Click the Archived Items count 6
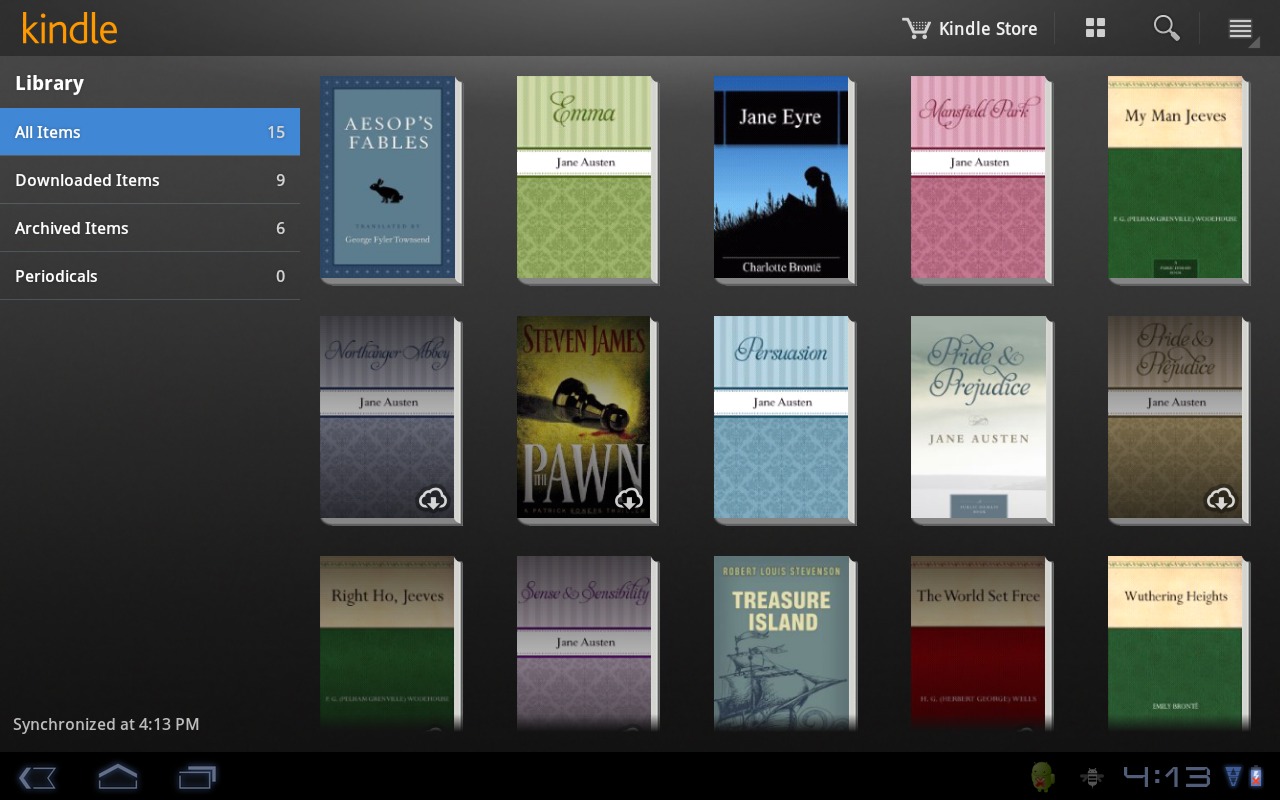This screenshot has width=1280, height=800. pyautogui.click(x=280, y=228)
